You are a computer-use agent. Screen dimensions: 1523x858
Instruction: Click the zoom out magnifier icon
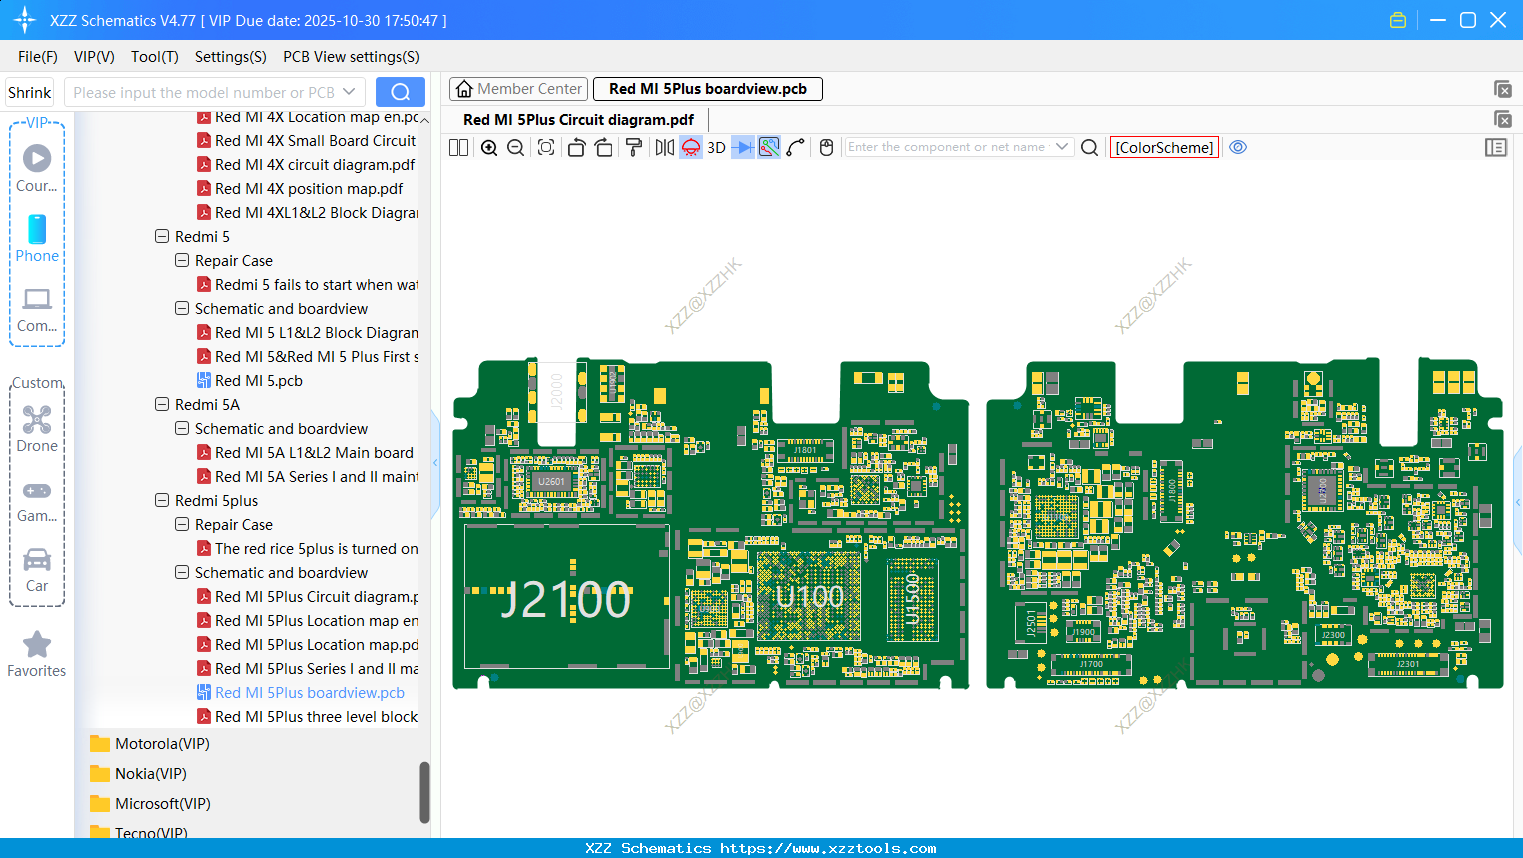pos(516,148)
